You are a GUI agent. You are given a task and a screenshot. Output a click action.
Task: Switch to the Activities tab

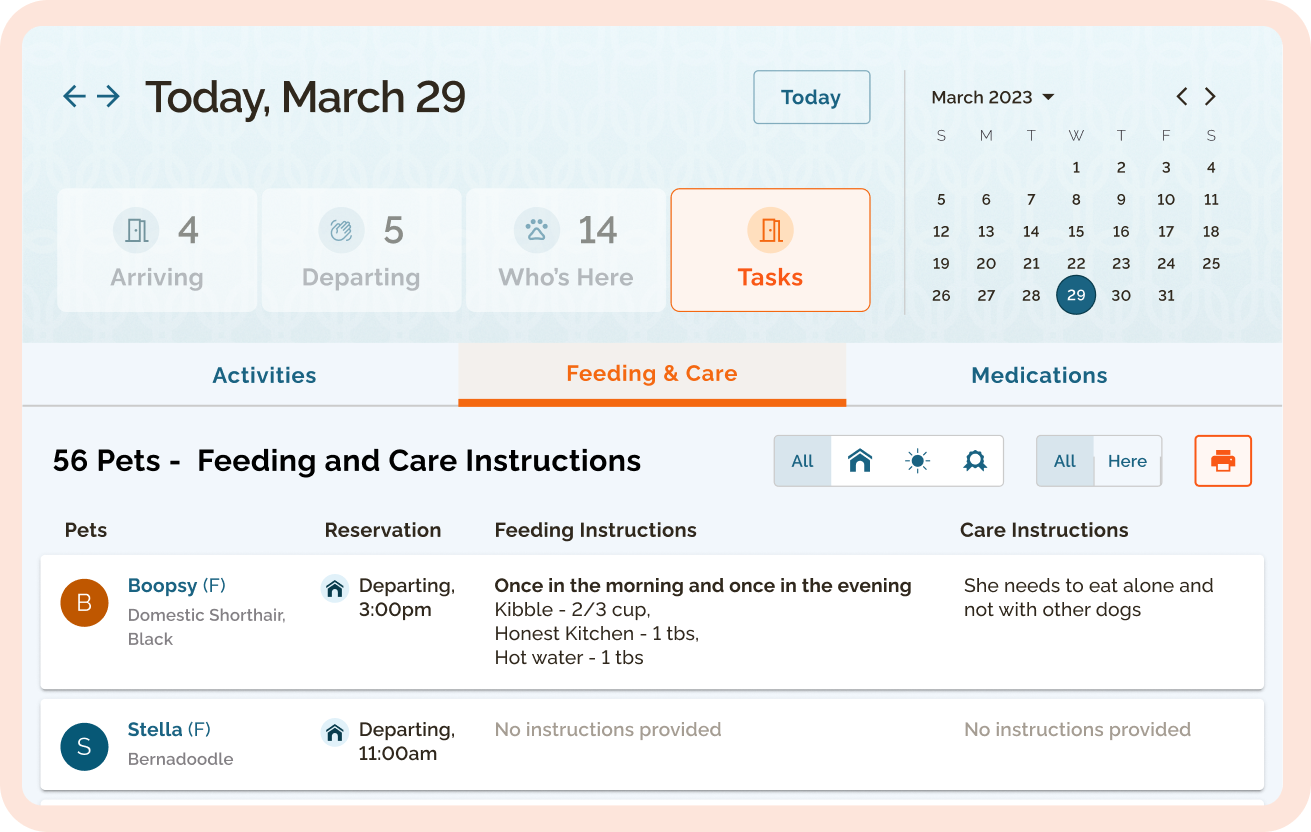(264, 375)
